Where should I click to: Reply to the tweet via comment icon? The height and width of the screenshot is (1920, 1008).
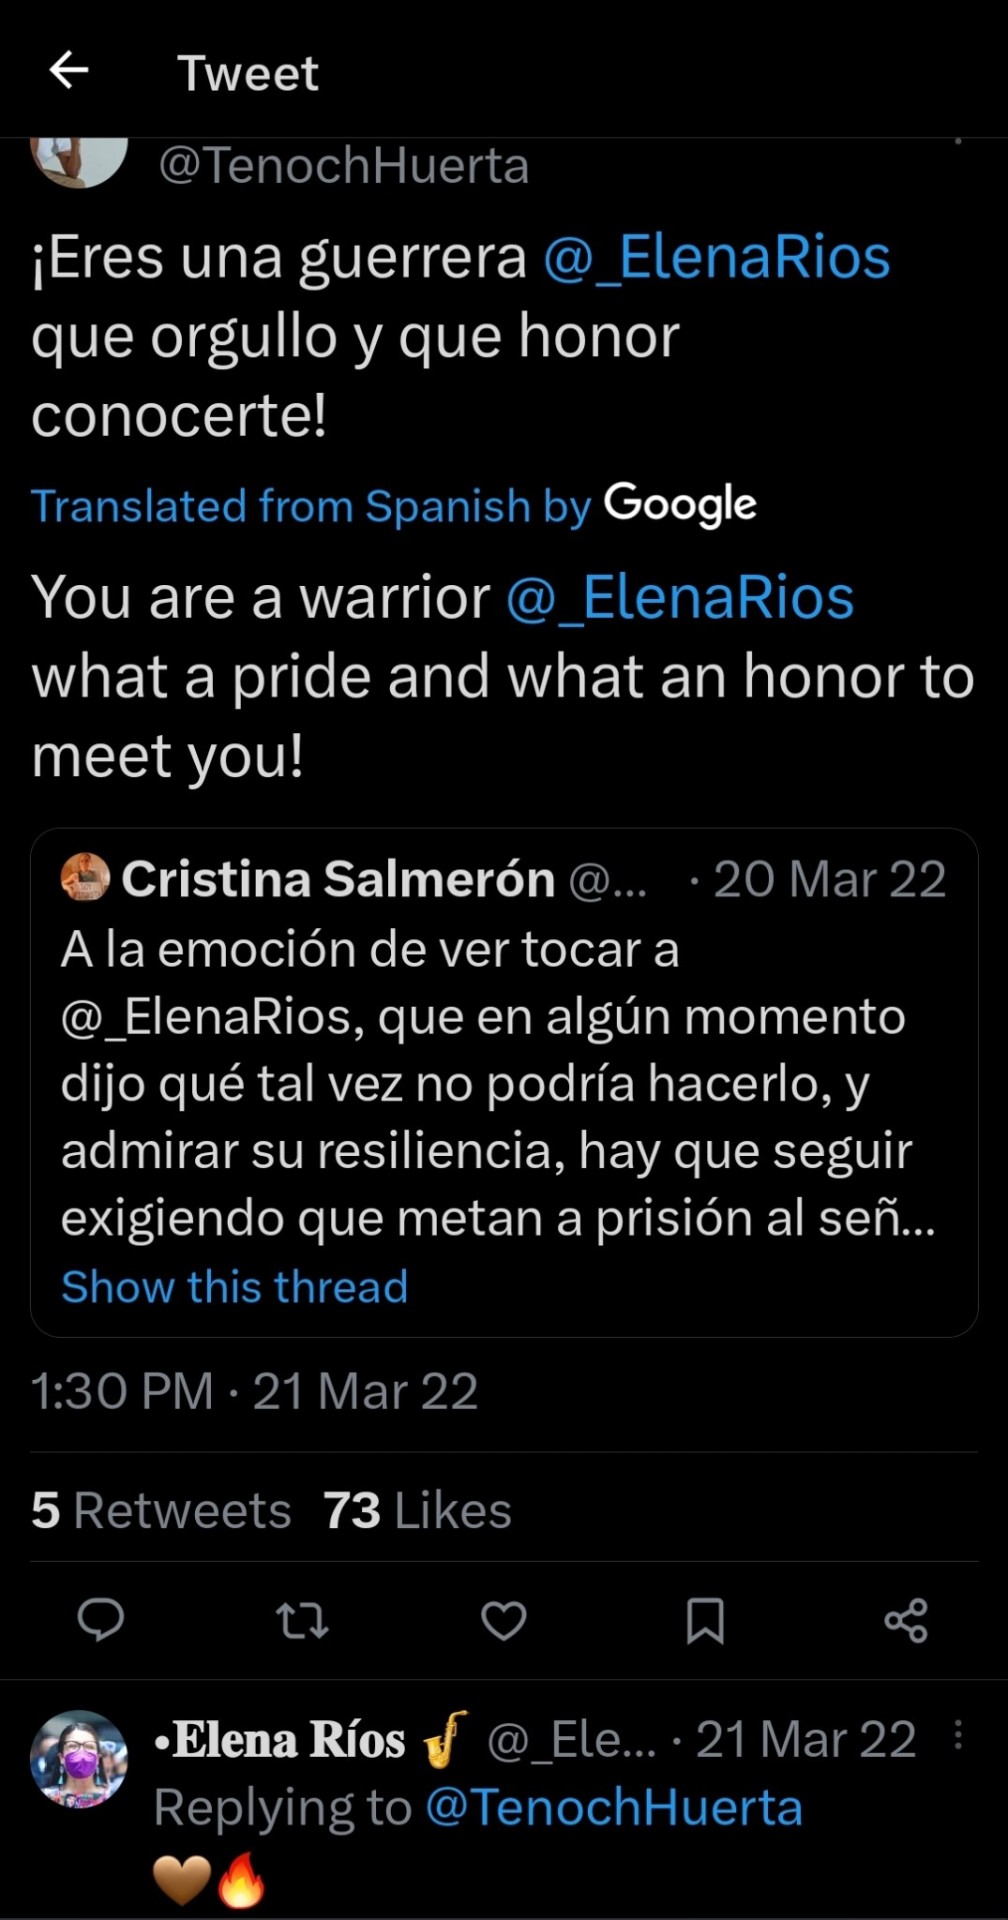pos(101,1620)
